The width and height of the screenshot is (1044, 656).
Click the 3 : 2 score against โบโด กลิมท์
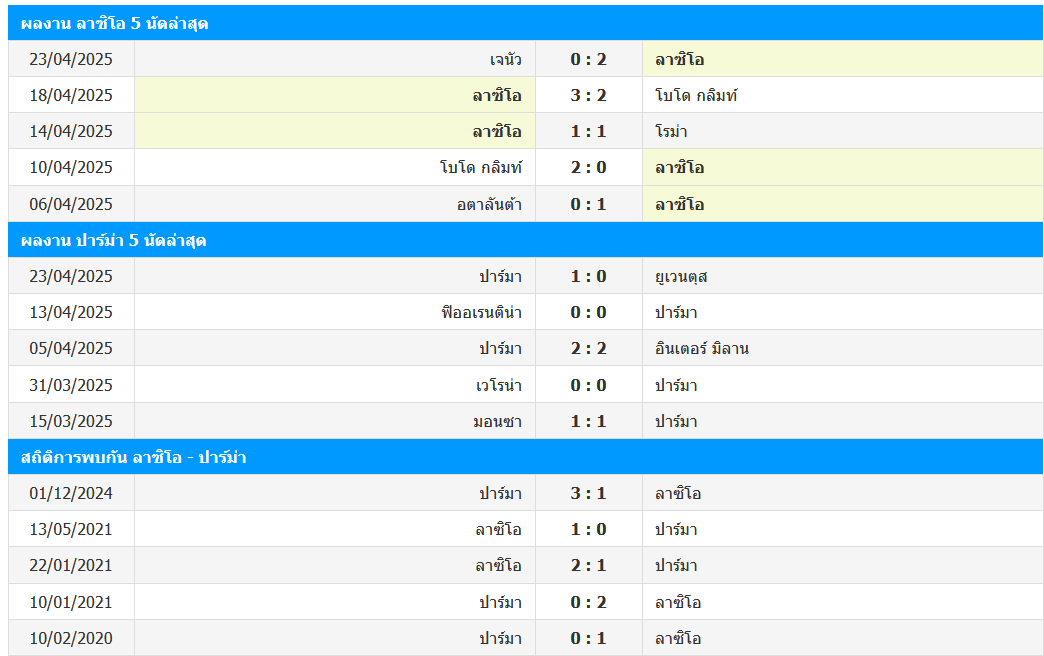coord(588,95)
